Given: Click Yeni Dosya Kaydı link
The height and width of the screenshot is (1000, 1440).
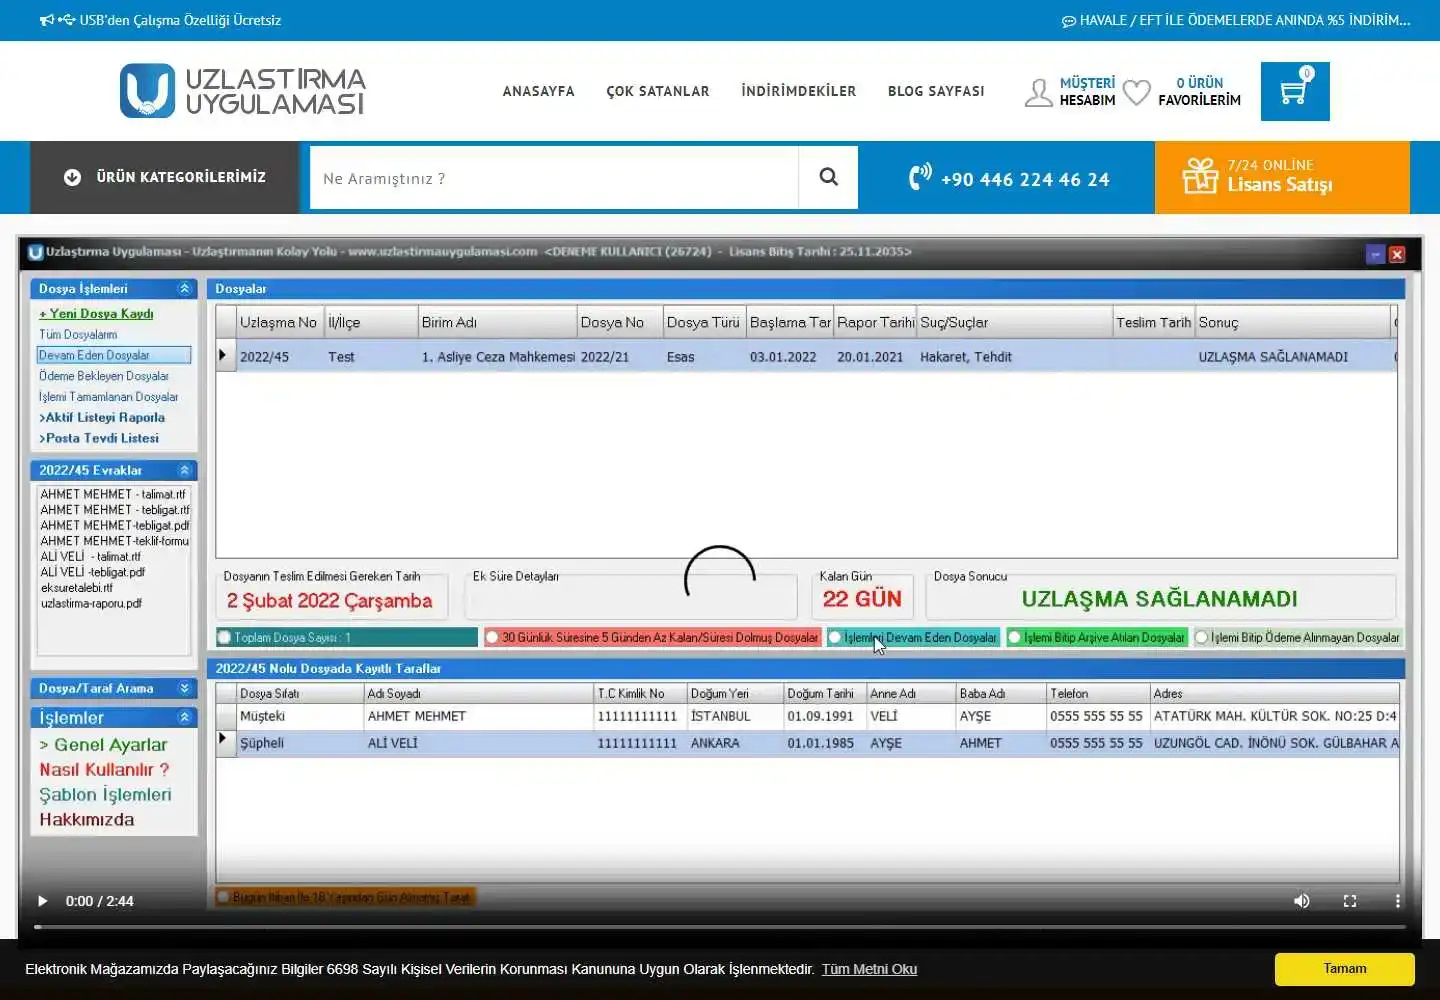Looking at the screenshot, I should click(x=96, y=313).
